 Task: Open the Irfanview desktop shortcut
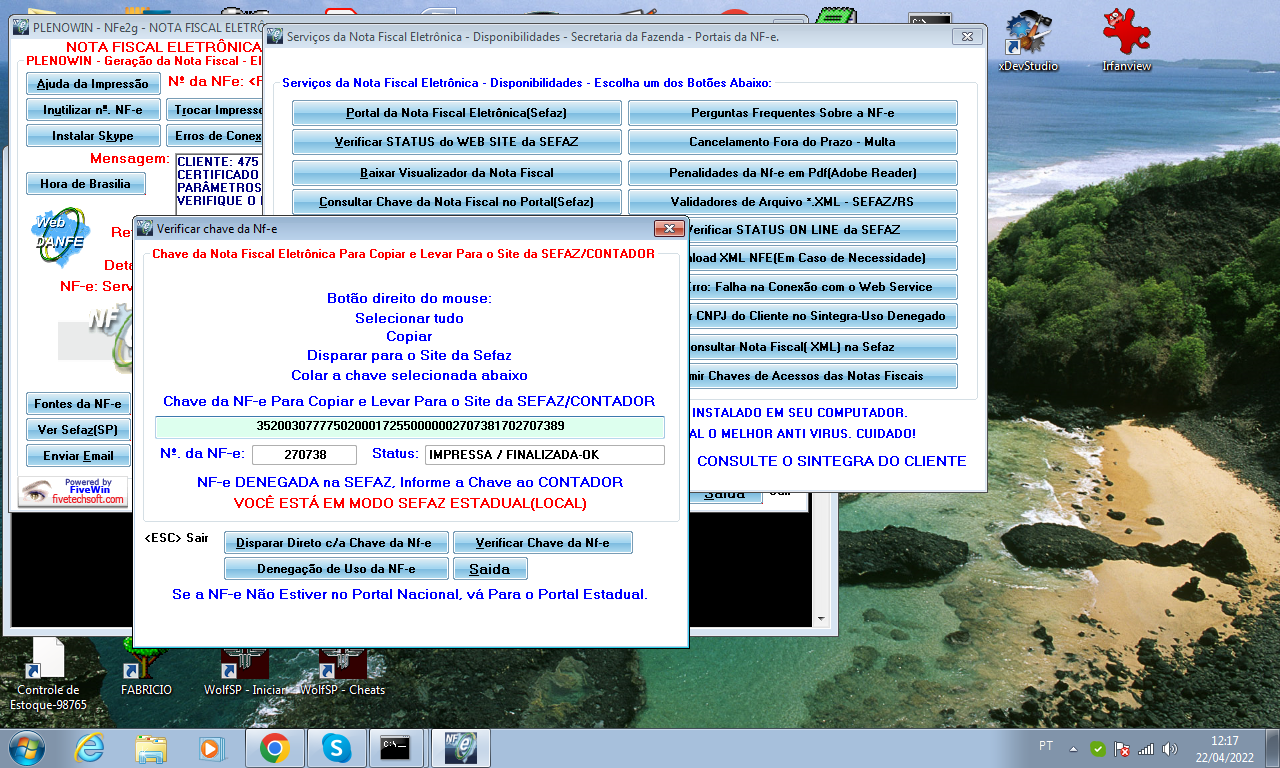pyautogui.click(x=1126, y=42)
